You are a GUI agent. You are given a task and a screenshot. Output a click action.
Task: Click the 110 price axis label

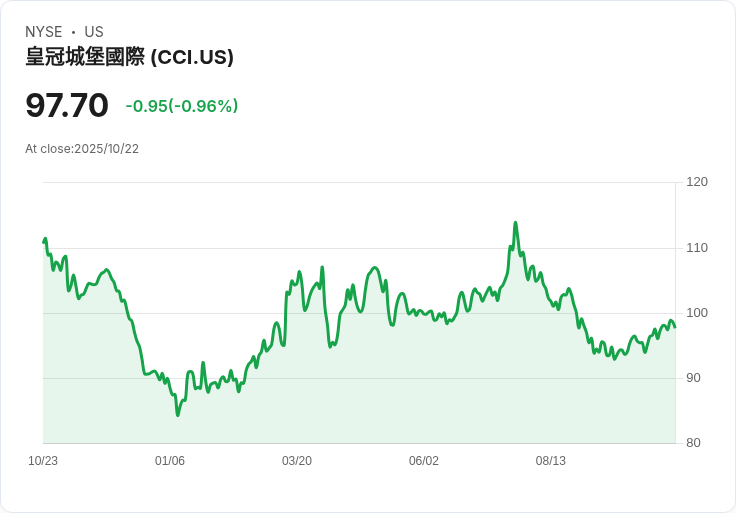coord(697,248)
